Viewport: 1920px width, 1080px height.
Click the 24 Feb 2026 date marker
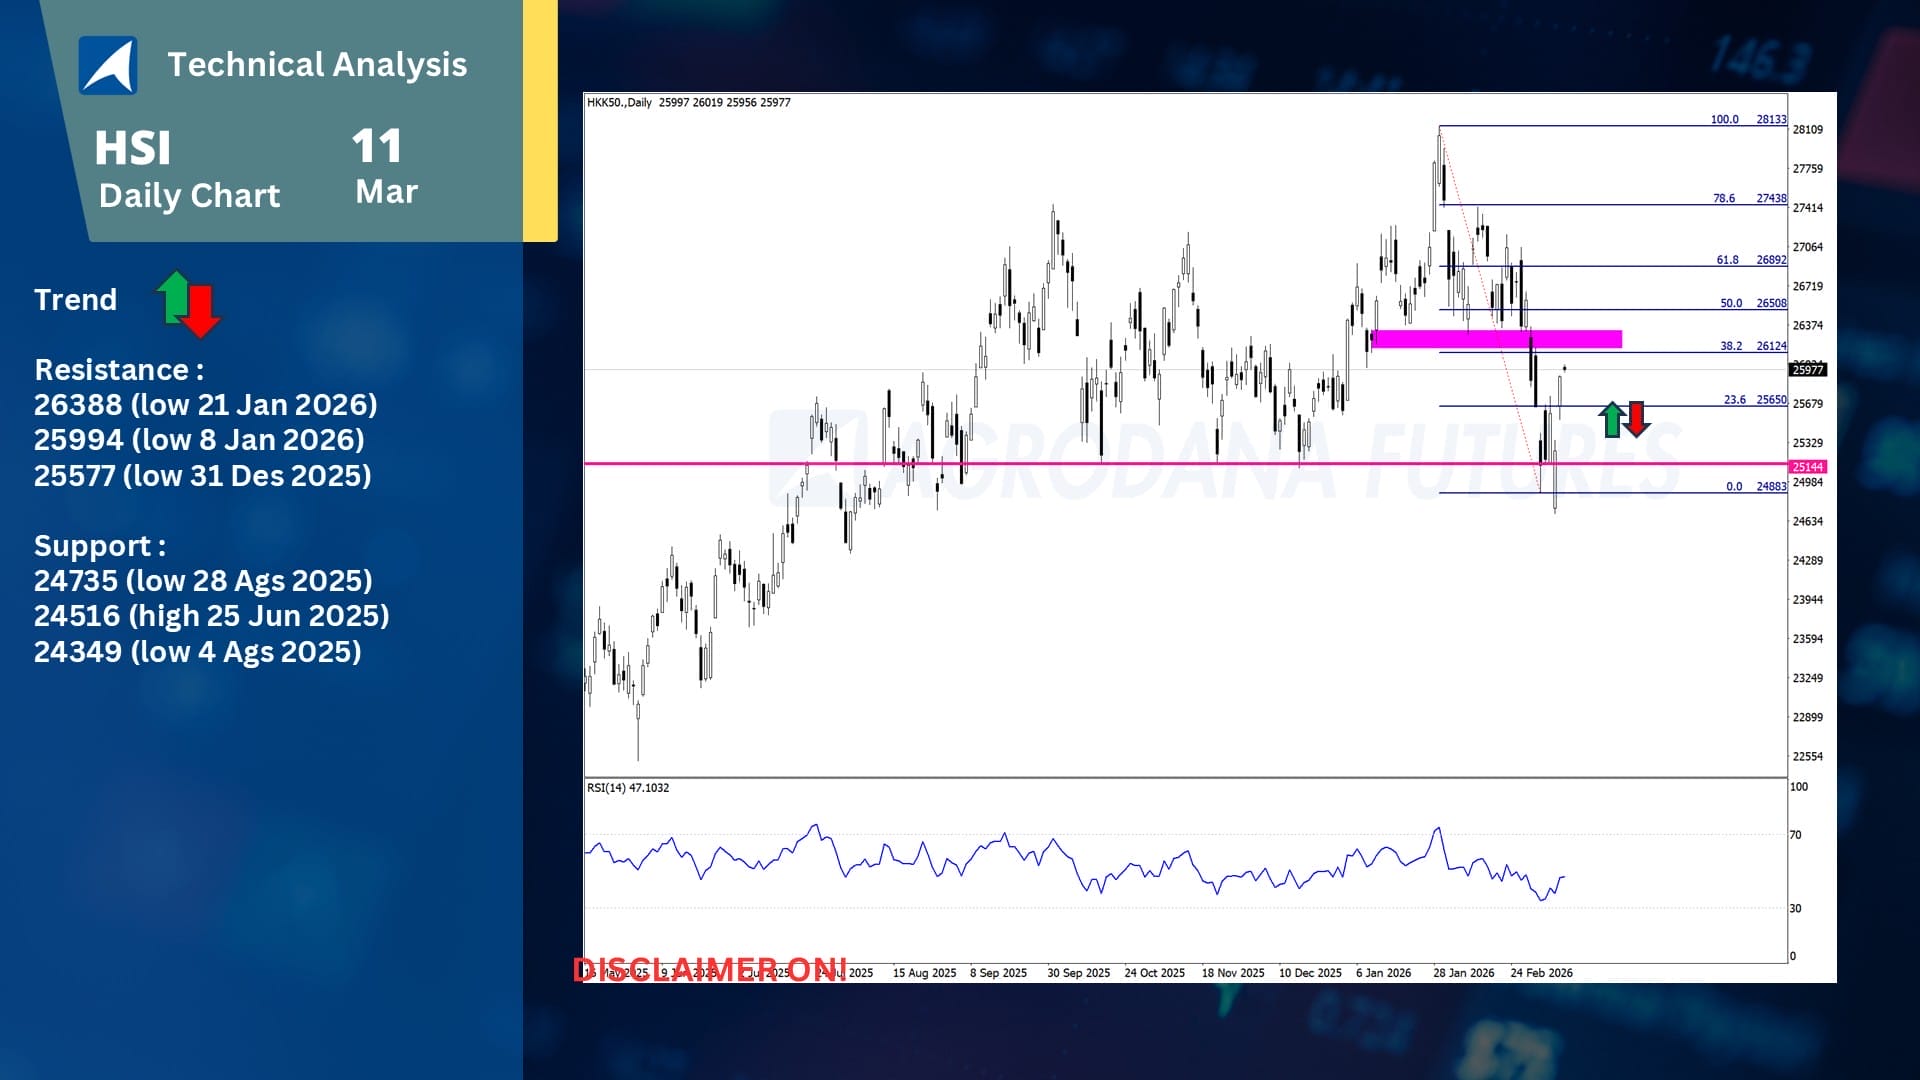1541,973
